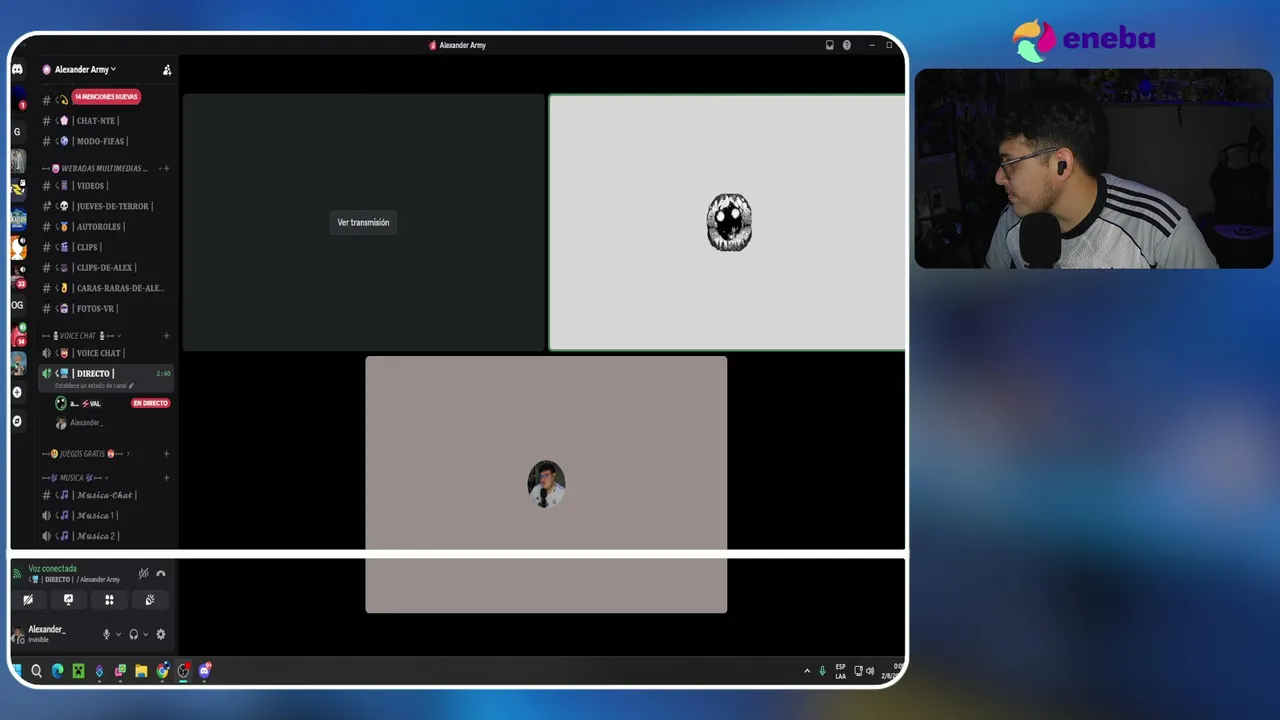This screenshot has width=1280, height=720.
Task: Open the volume control in system tray
Action: [x=870, y=671]
